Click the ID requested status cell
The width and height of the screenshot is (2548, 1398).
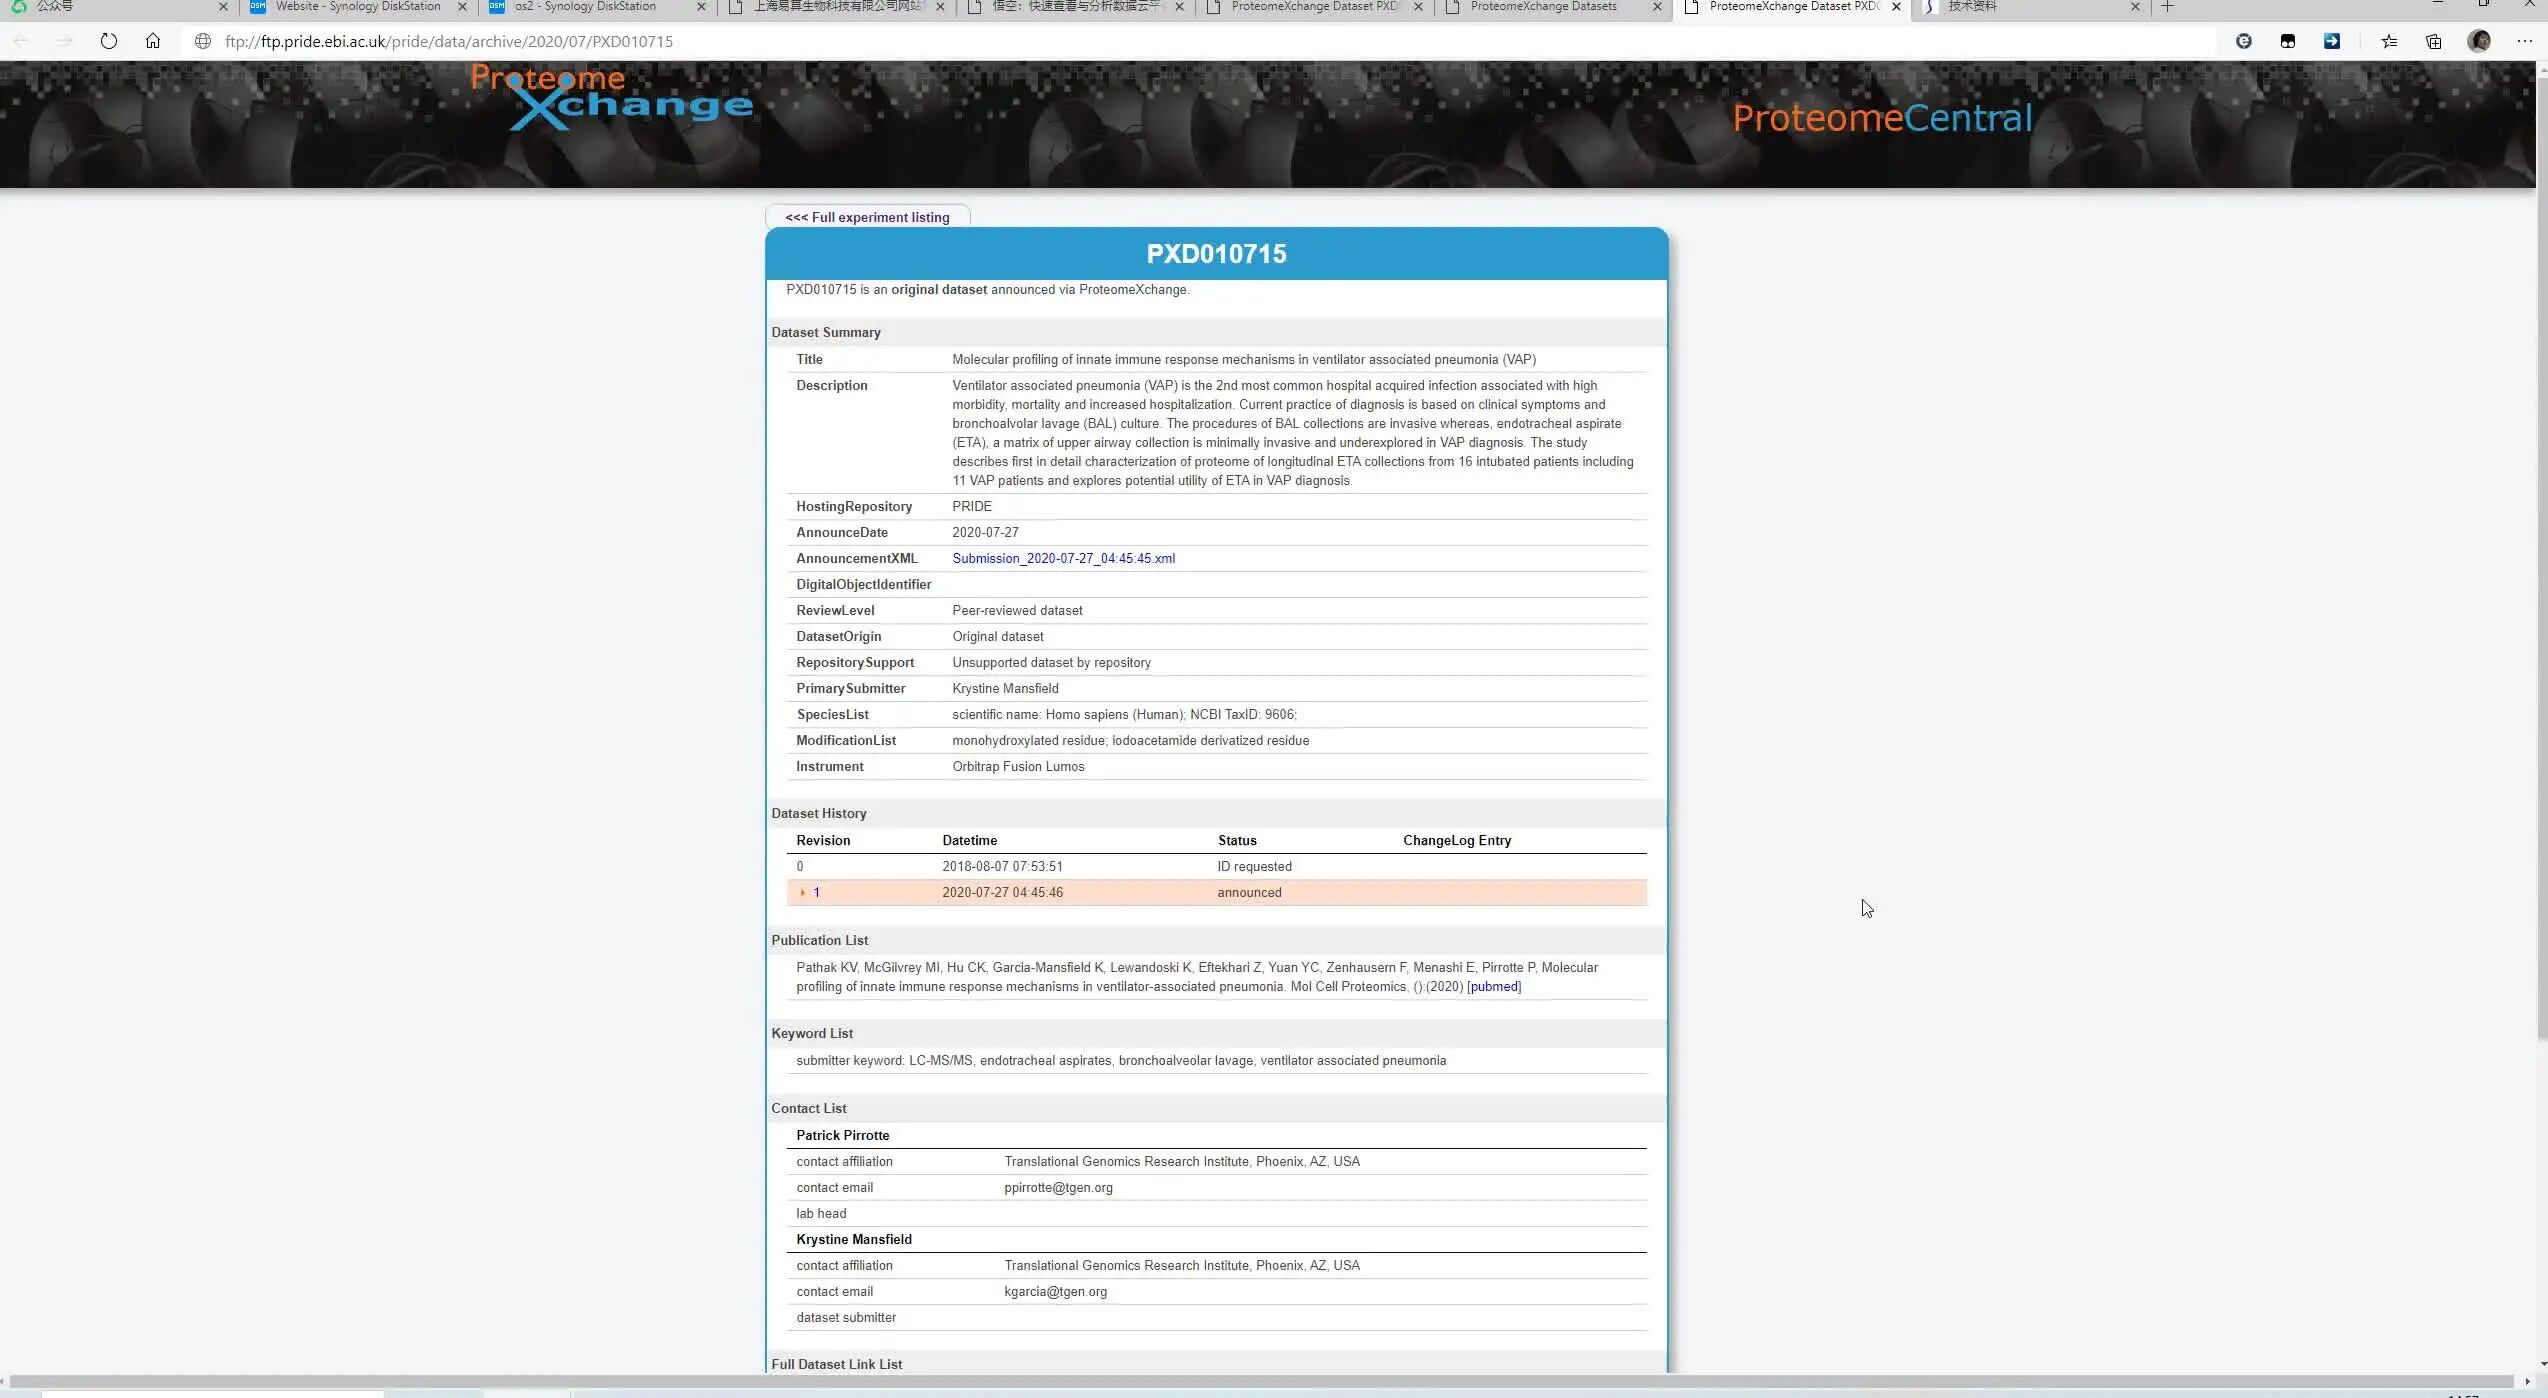(1254, 866)
